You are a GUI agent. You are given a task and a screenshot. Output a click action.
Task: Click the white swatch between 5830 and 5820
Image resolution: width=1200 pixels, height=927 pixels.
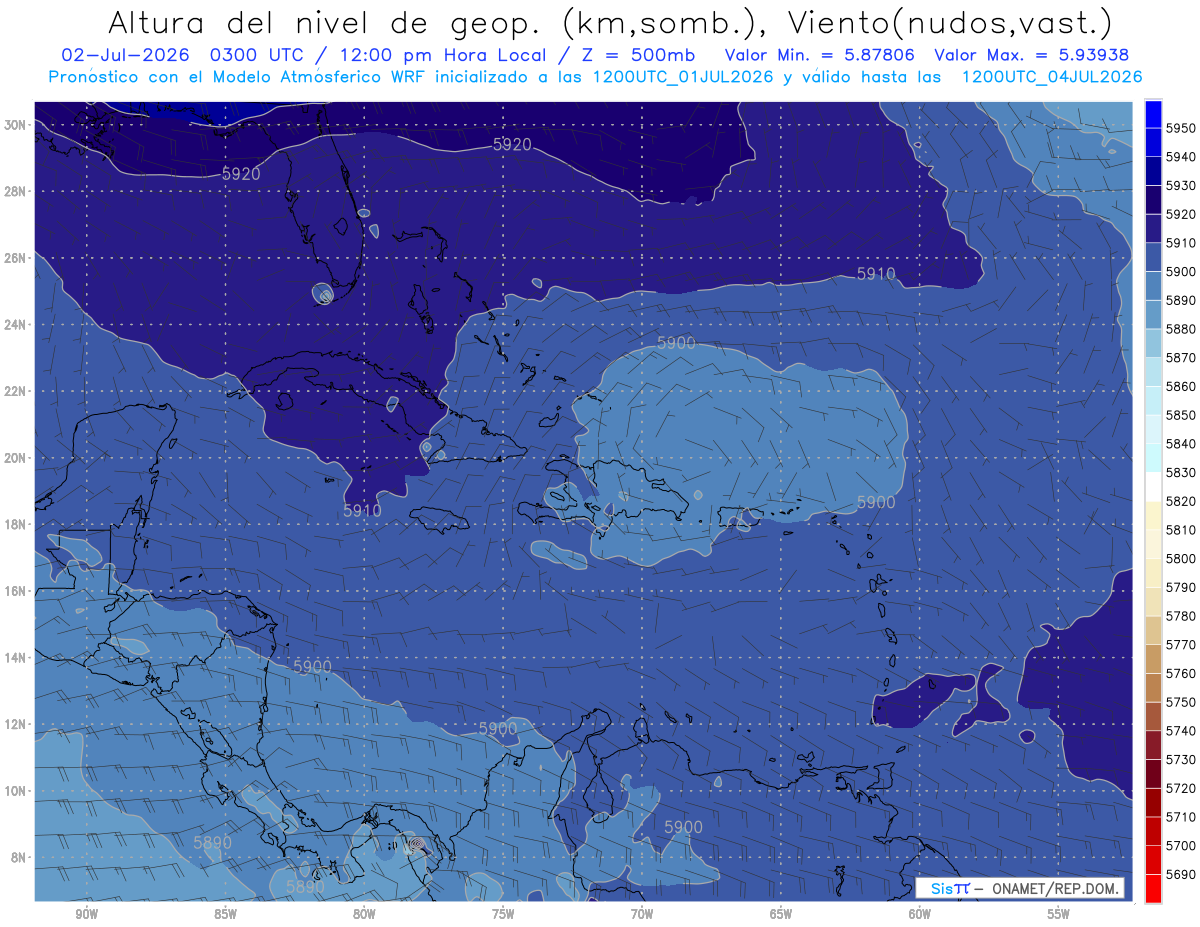(1153, 487)
